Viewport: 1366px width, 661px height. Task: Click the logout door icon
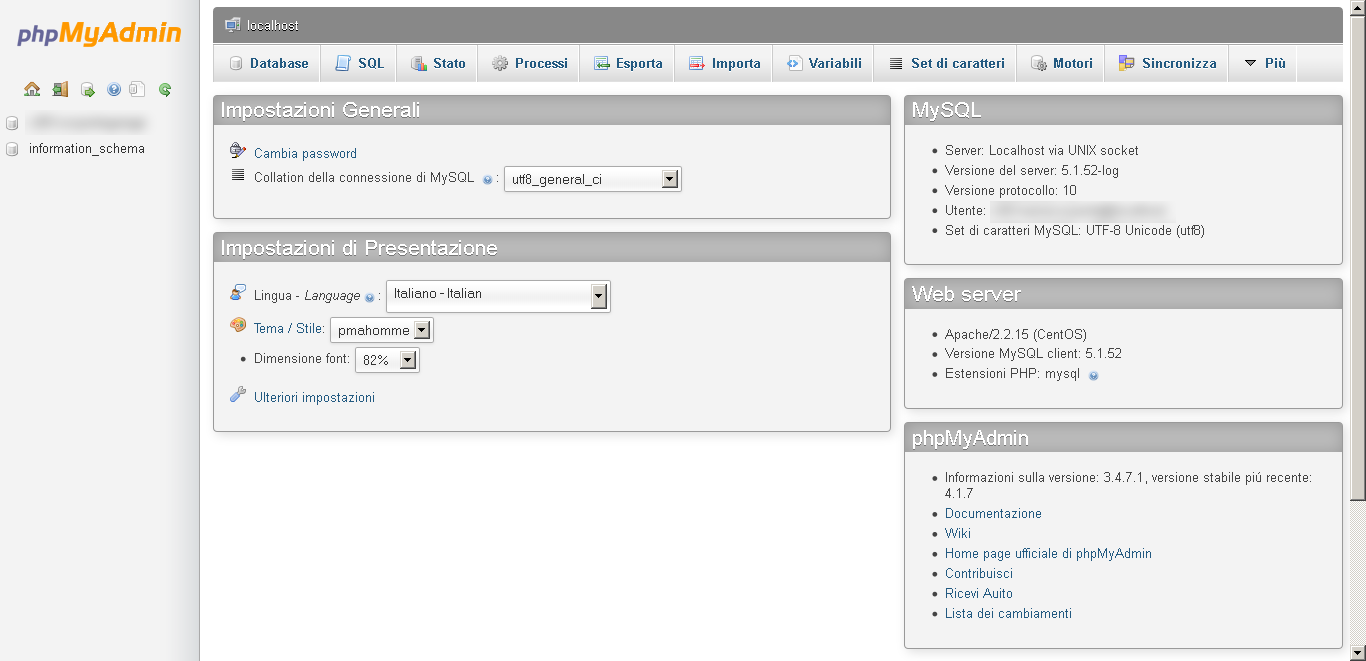60,89
